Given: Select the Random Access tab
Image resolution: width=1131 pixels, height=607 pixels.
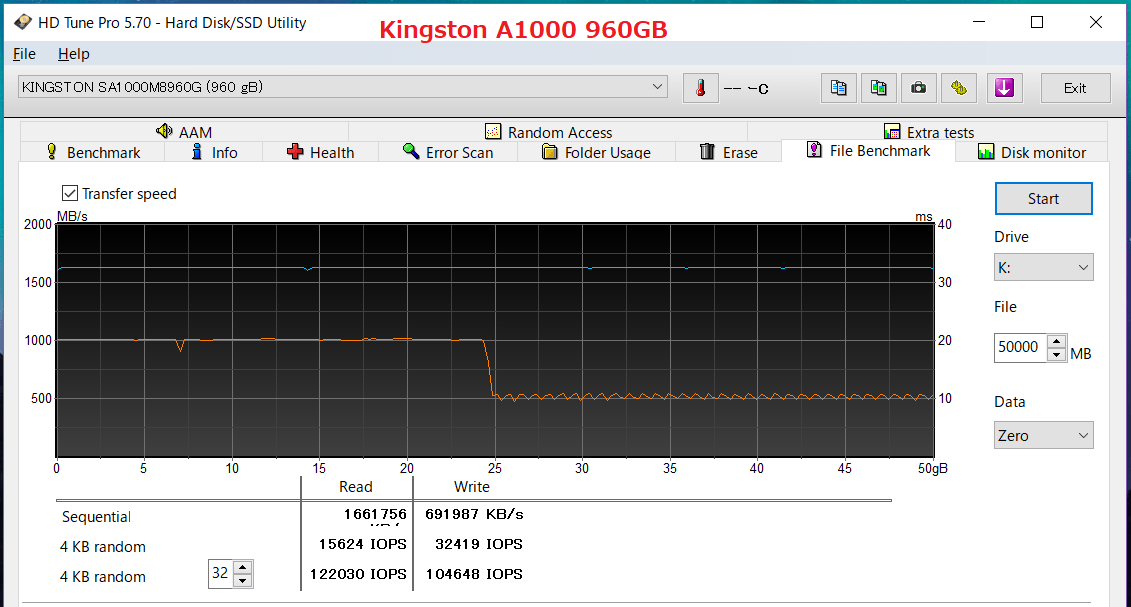Looking at the screenshot, I should [x=548, y=132].
